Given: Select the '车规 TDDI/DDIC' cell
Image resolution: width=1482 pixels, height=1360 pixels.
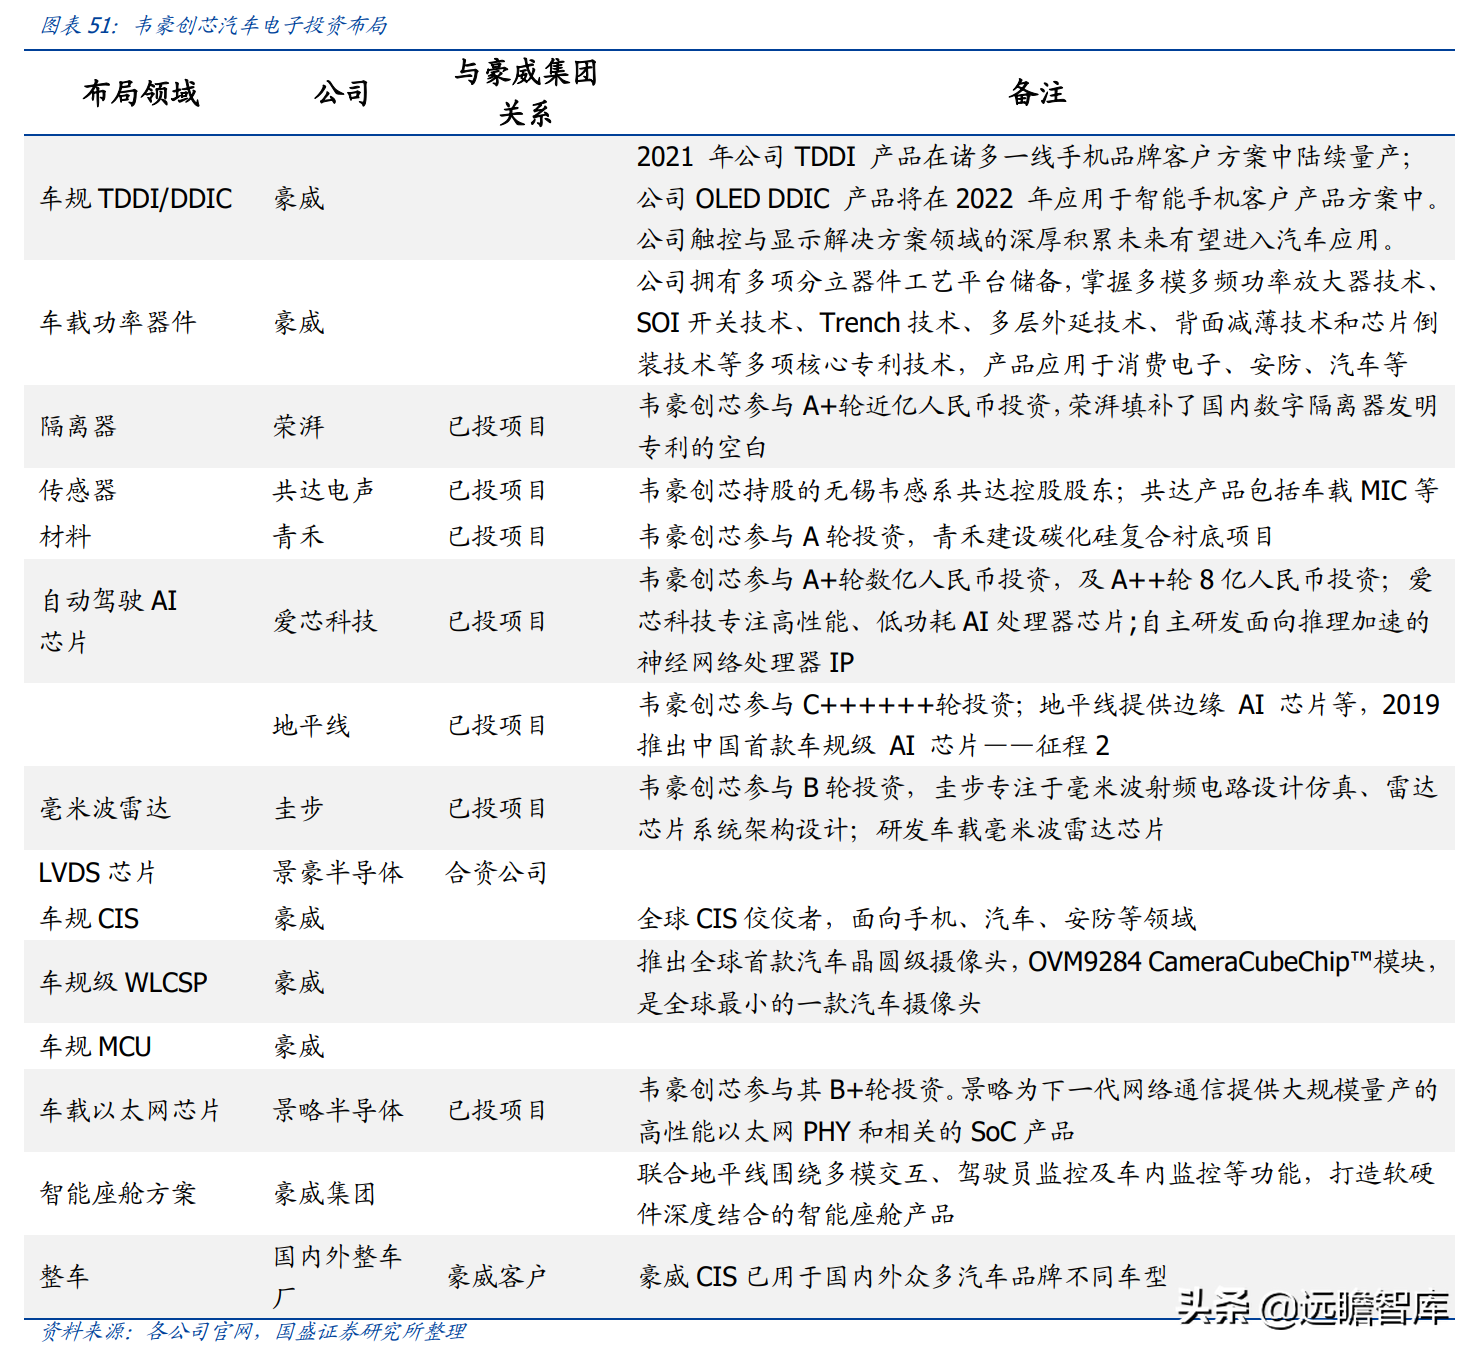Looking at the screenshot, I should tap(136, 198).
